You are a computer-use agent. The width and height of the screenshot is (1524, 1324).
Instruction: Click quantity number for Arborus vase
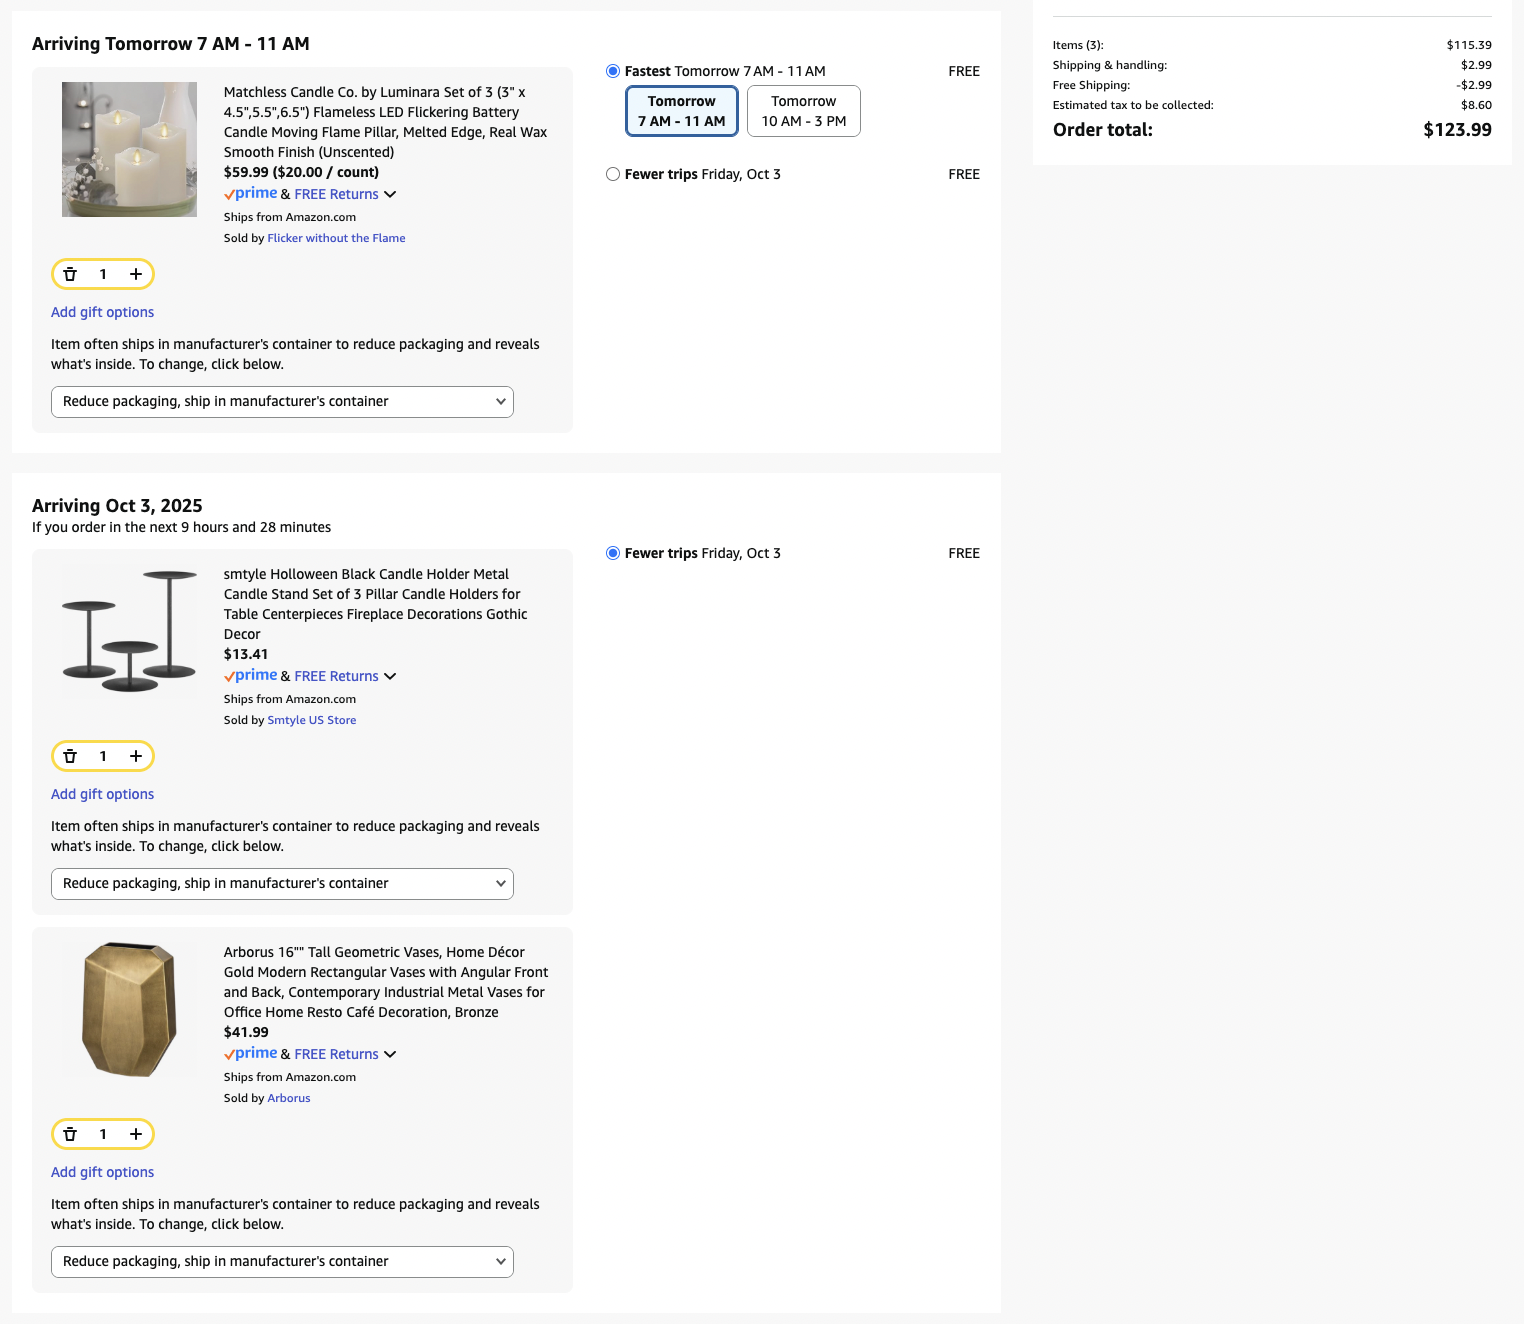[103, 1134]
